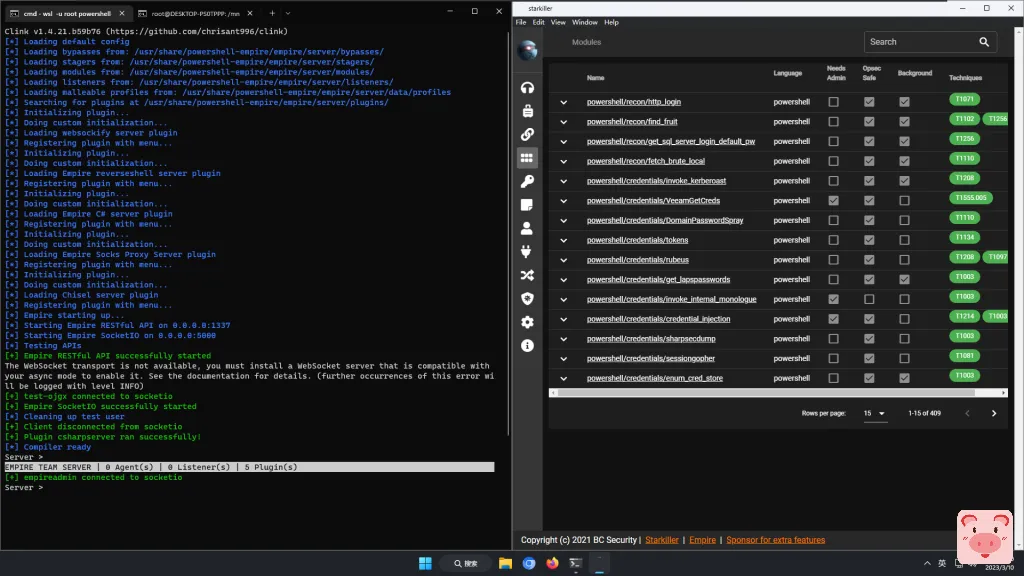Image resolution: width=1024 pixels, height=576 pixels.
Task: Click the magnifier icon in the Search box
Action: click(x=984, y=42)
